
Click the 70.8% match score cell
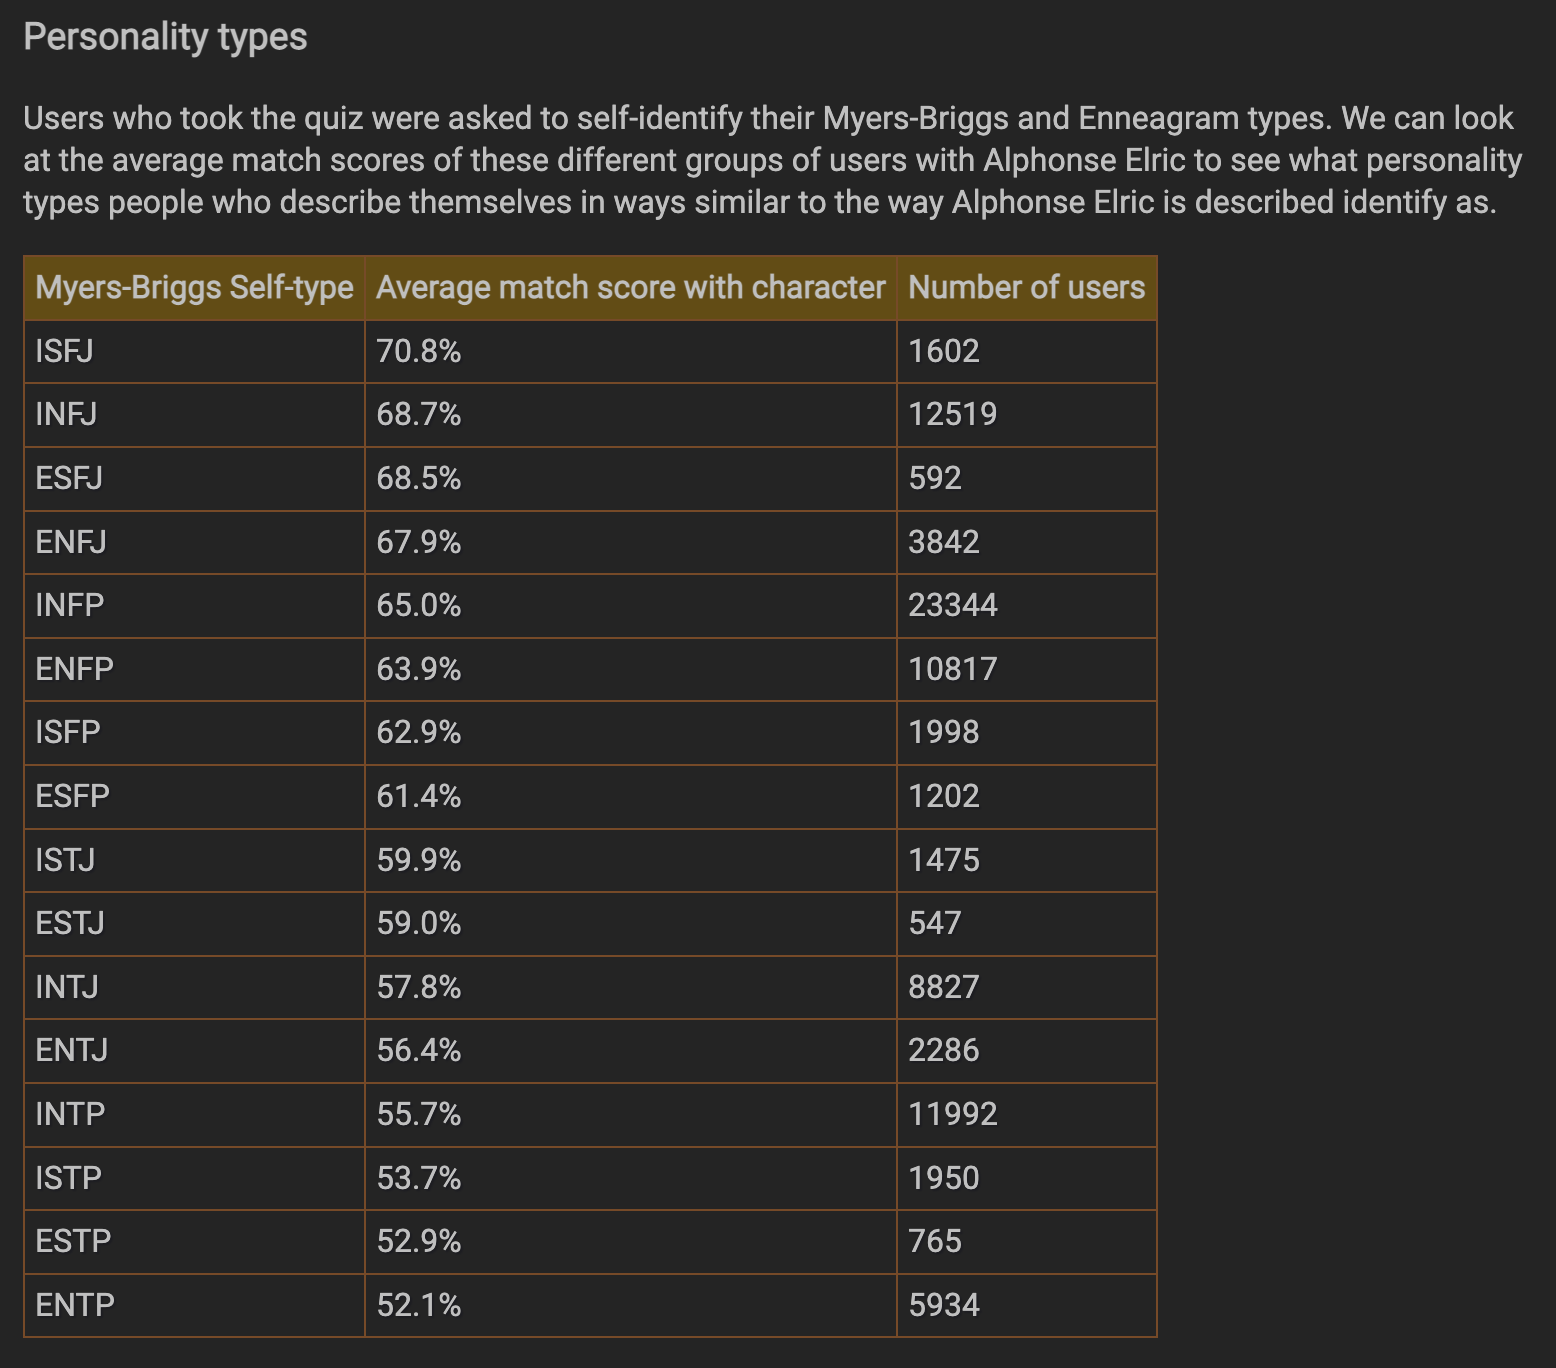pos(631,351)
